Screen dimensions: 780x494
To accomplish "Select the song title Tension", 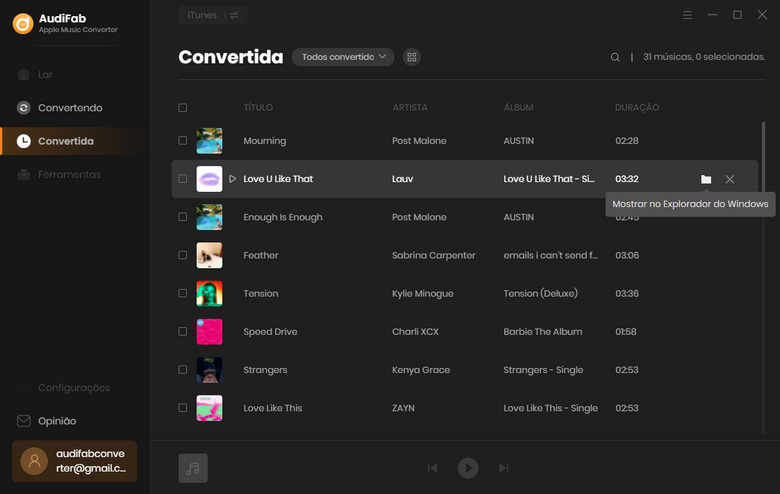I will coord(261,294).
